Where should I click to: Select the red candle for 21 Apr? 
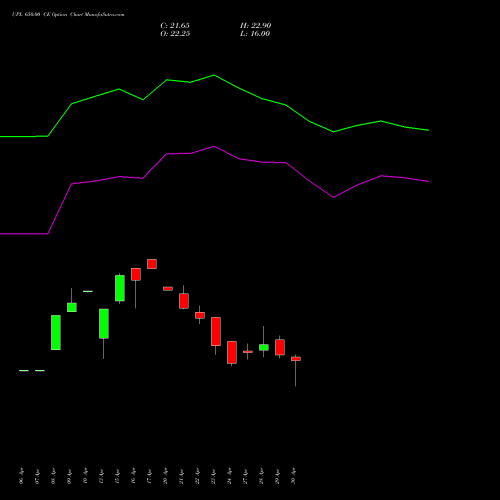click(184, 301)
